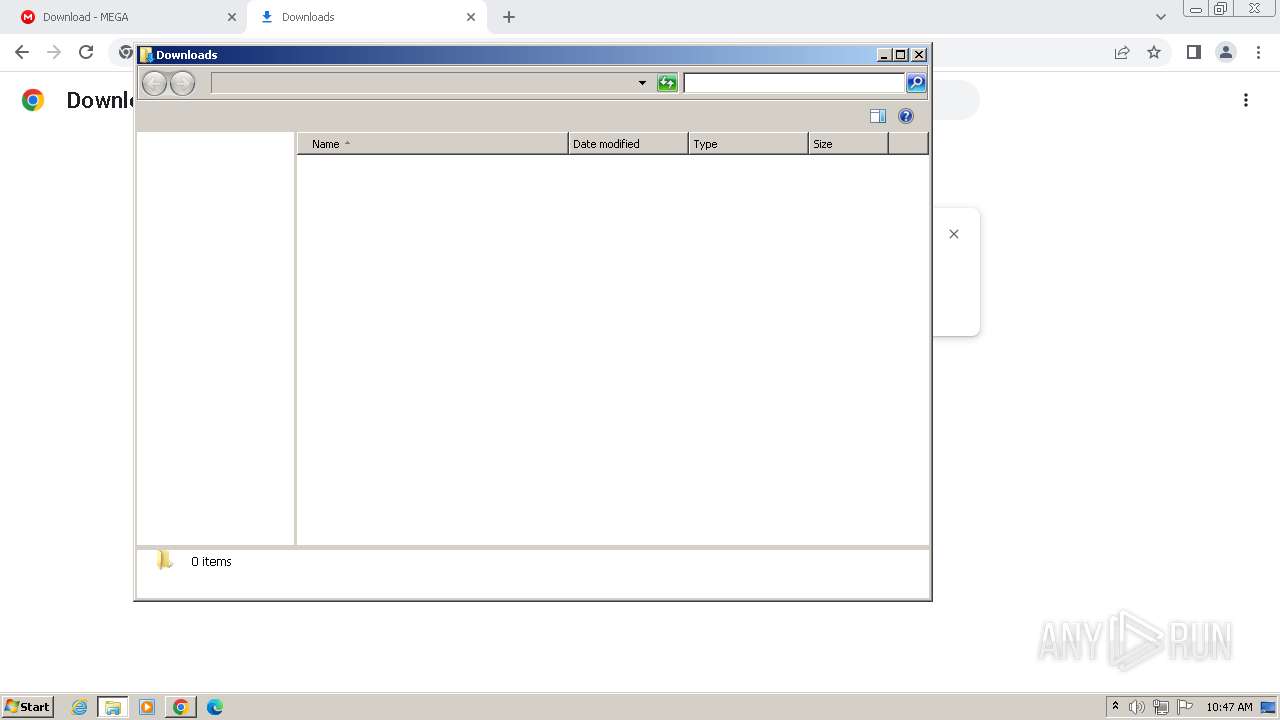The image size is (1280, 720).
Task: Minimize the Downloads explorer window
Action: 884,55
